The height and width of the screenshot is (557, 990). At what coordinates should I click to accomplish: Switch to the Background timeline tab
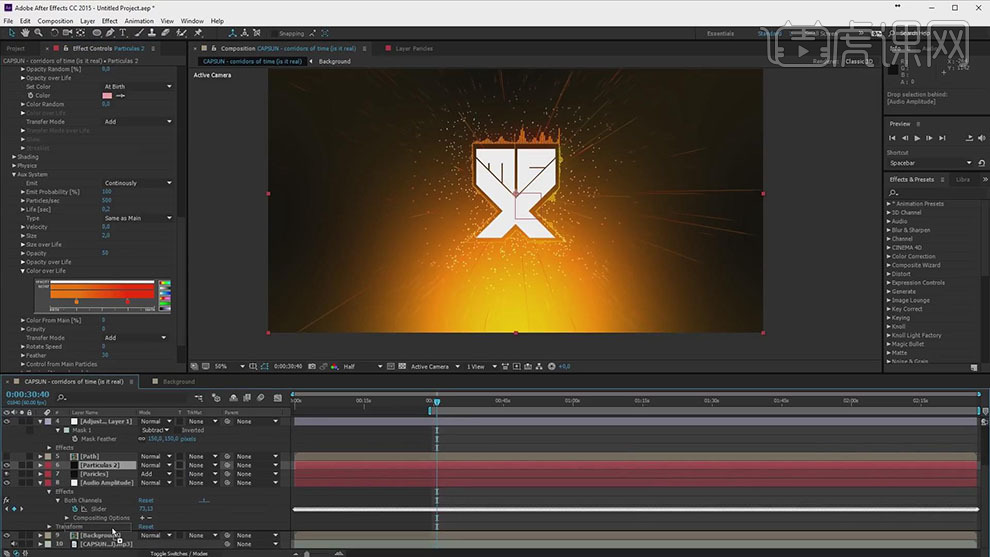pos(178,382)
